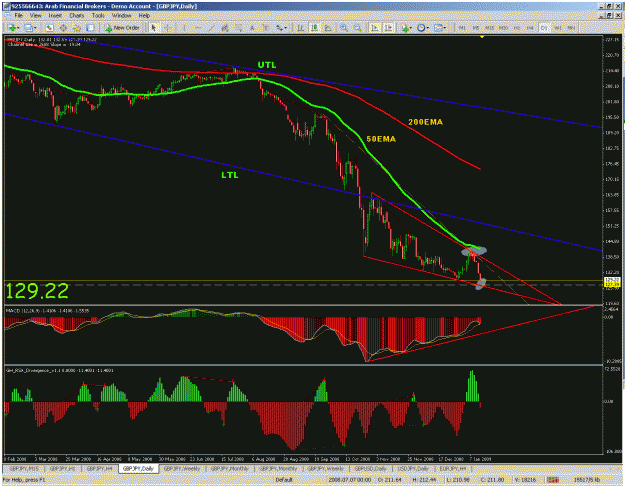This screenshot has height=486, width=625.
Task: Switch timeframe to W1
Action: 558,28
